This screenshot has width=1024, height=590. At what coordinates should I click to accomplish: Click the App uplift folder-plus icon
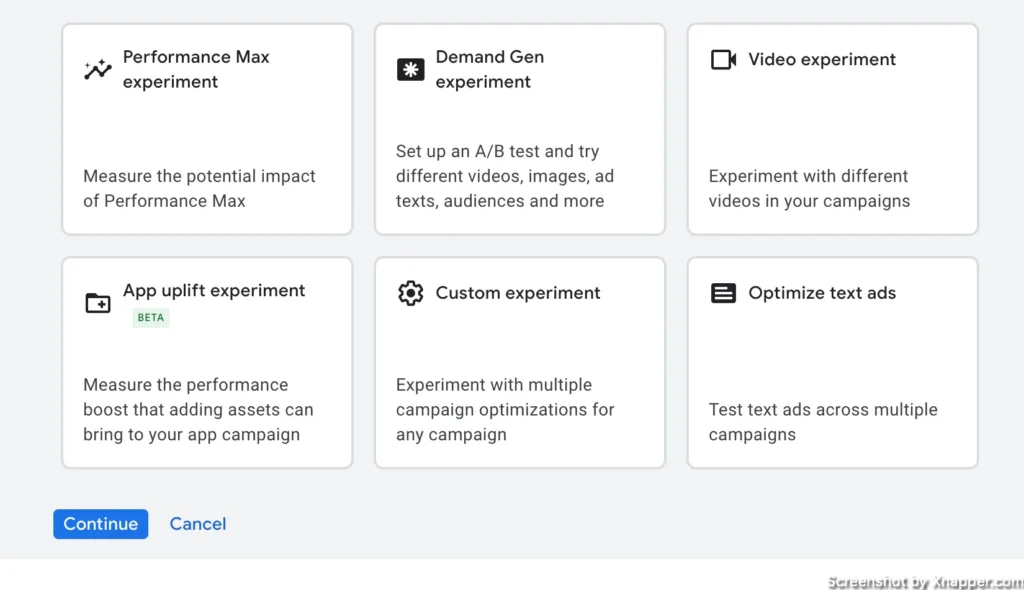[x=98, y=303]
